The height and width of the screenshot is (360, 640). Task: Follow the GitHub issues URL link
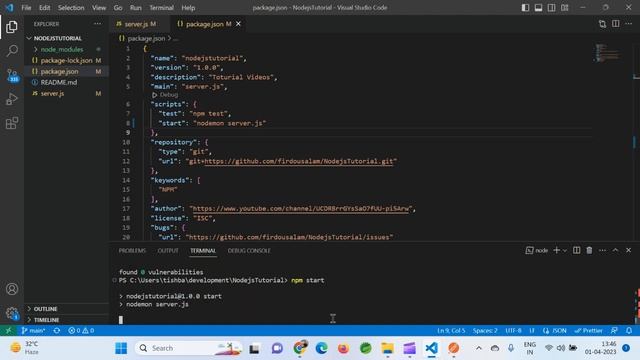(x=289, y=237)
